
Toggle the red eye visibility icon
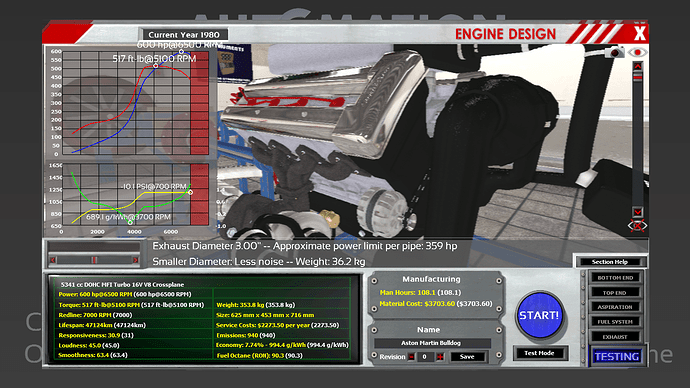tap(637, 52)
